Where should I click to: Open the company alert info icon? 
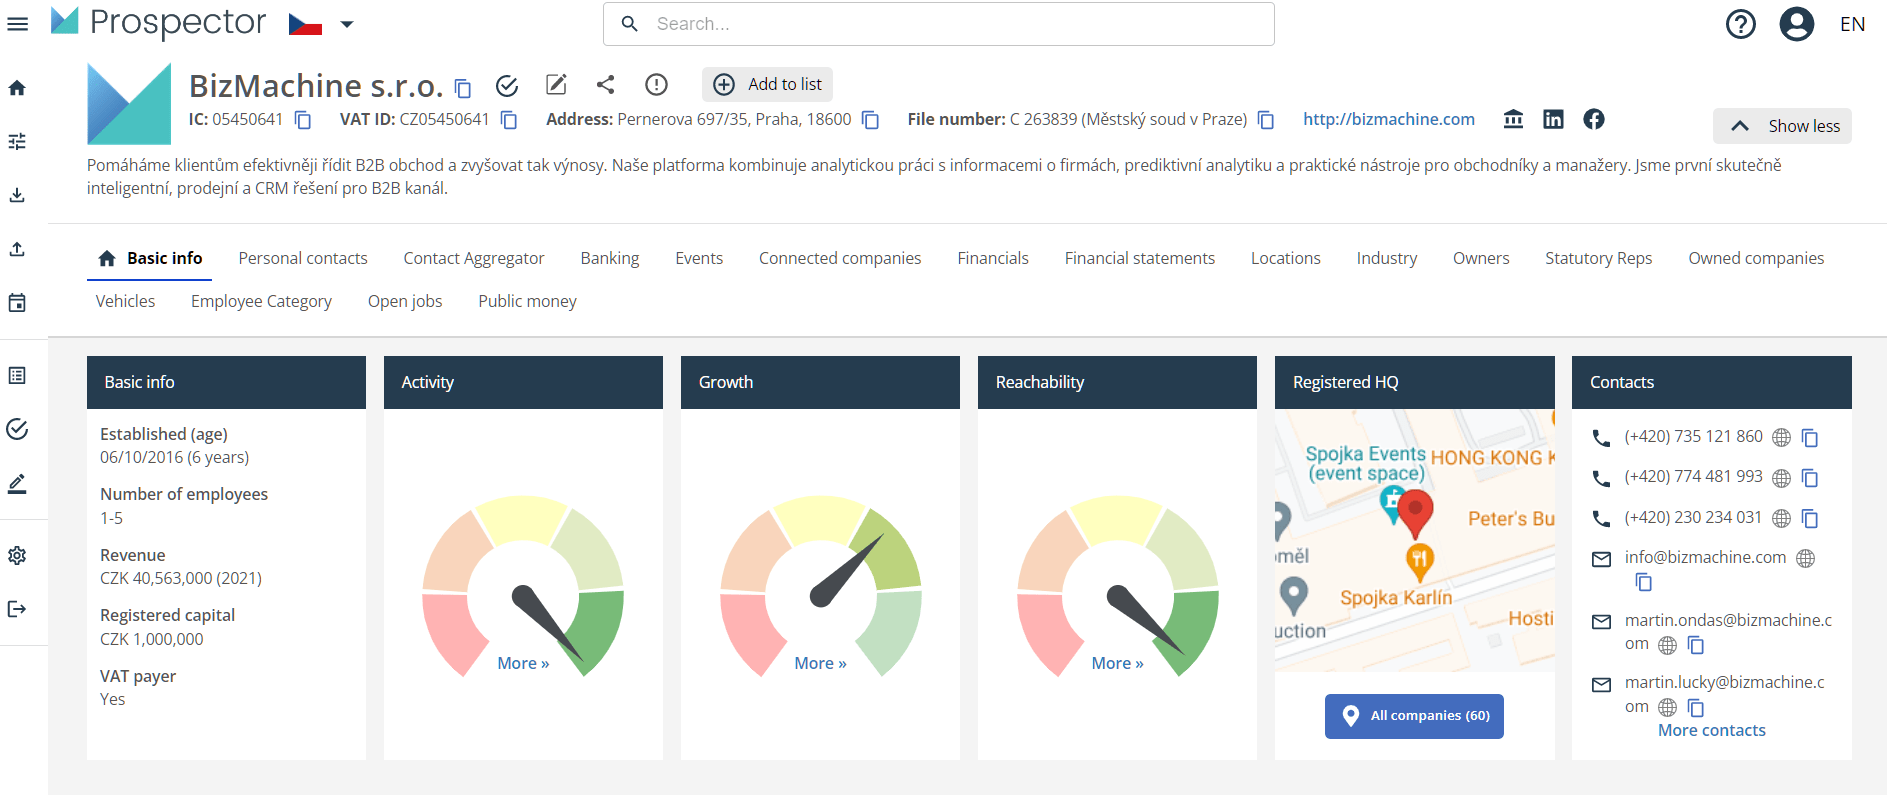click(656, 85)
